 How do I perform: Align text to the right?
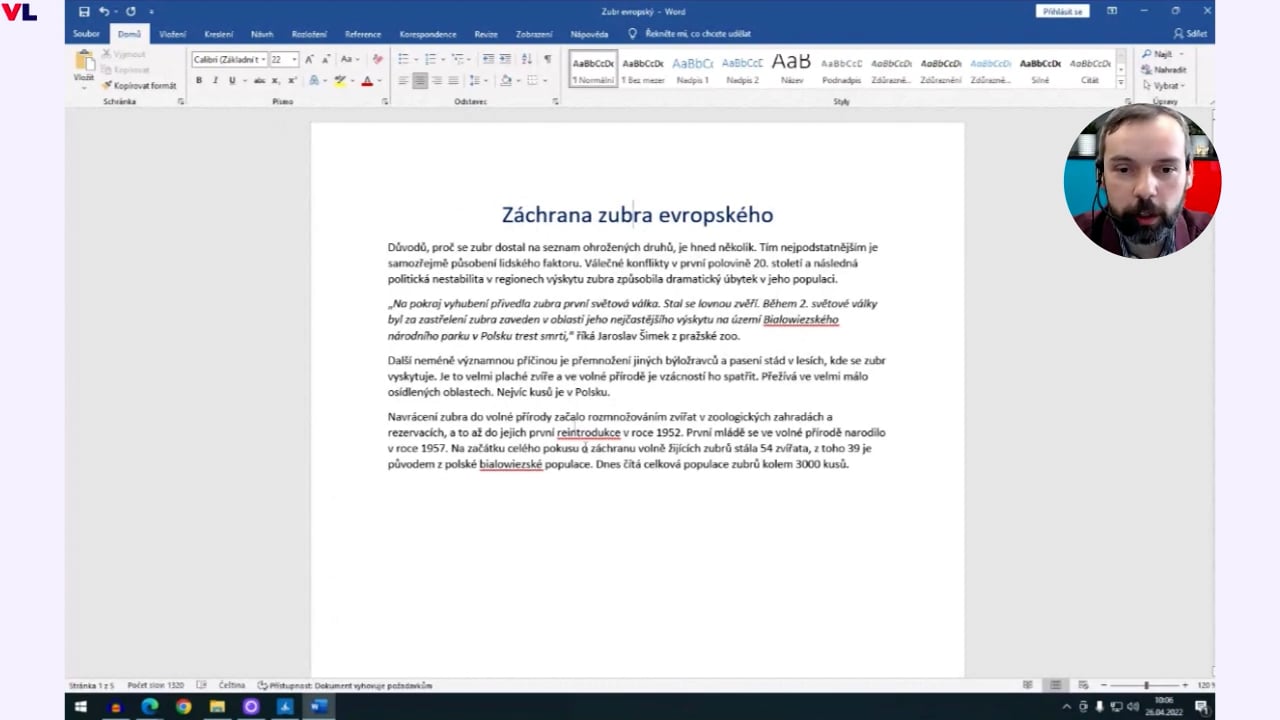[437, 80]
